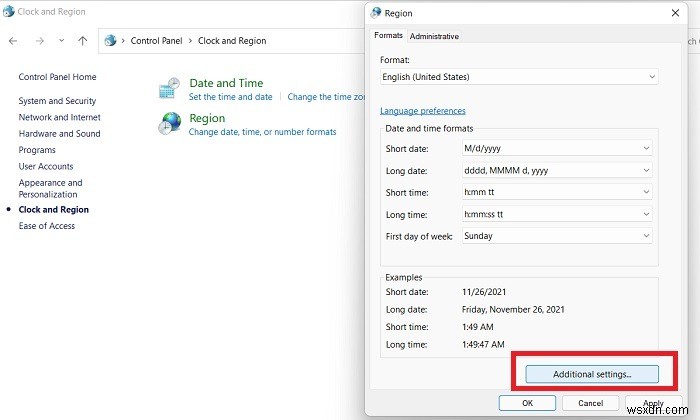Click the Clock and Region window title icon
The height and width of the screenshot is (420, 700).
[8, 12]
